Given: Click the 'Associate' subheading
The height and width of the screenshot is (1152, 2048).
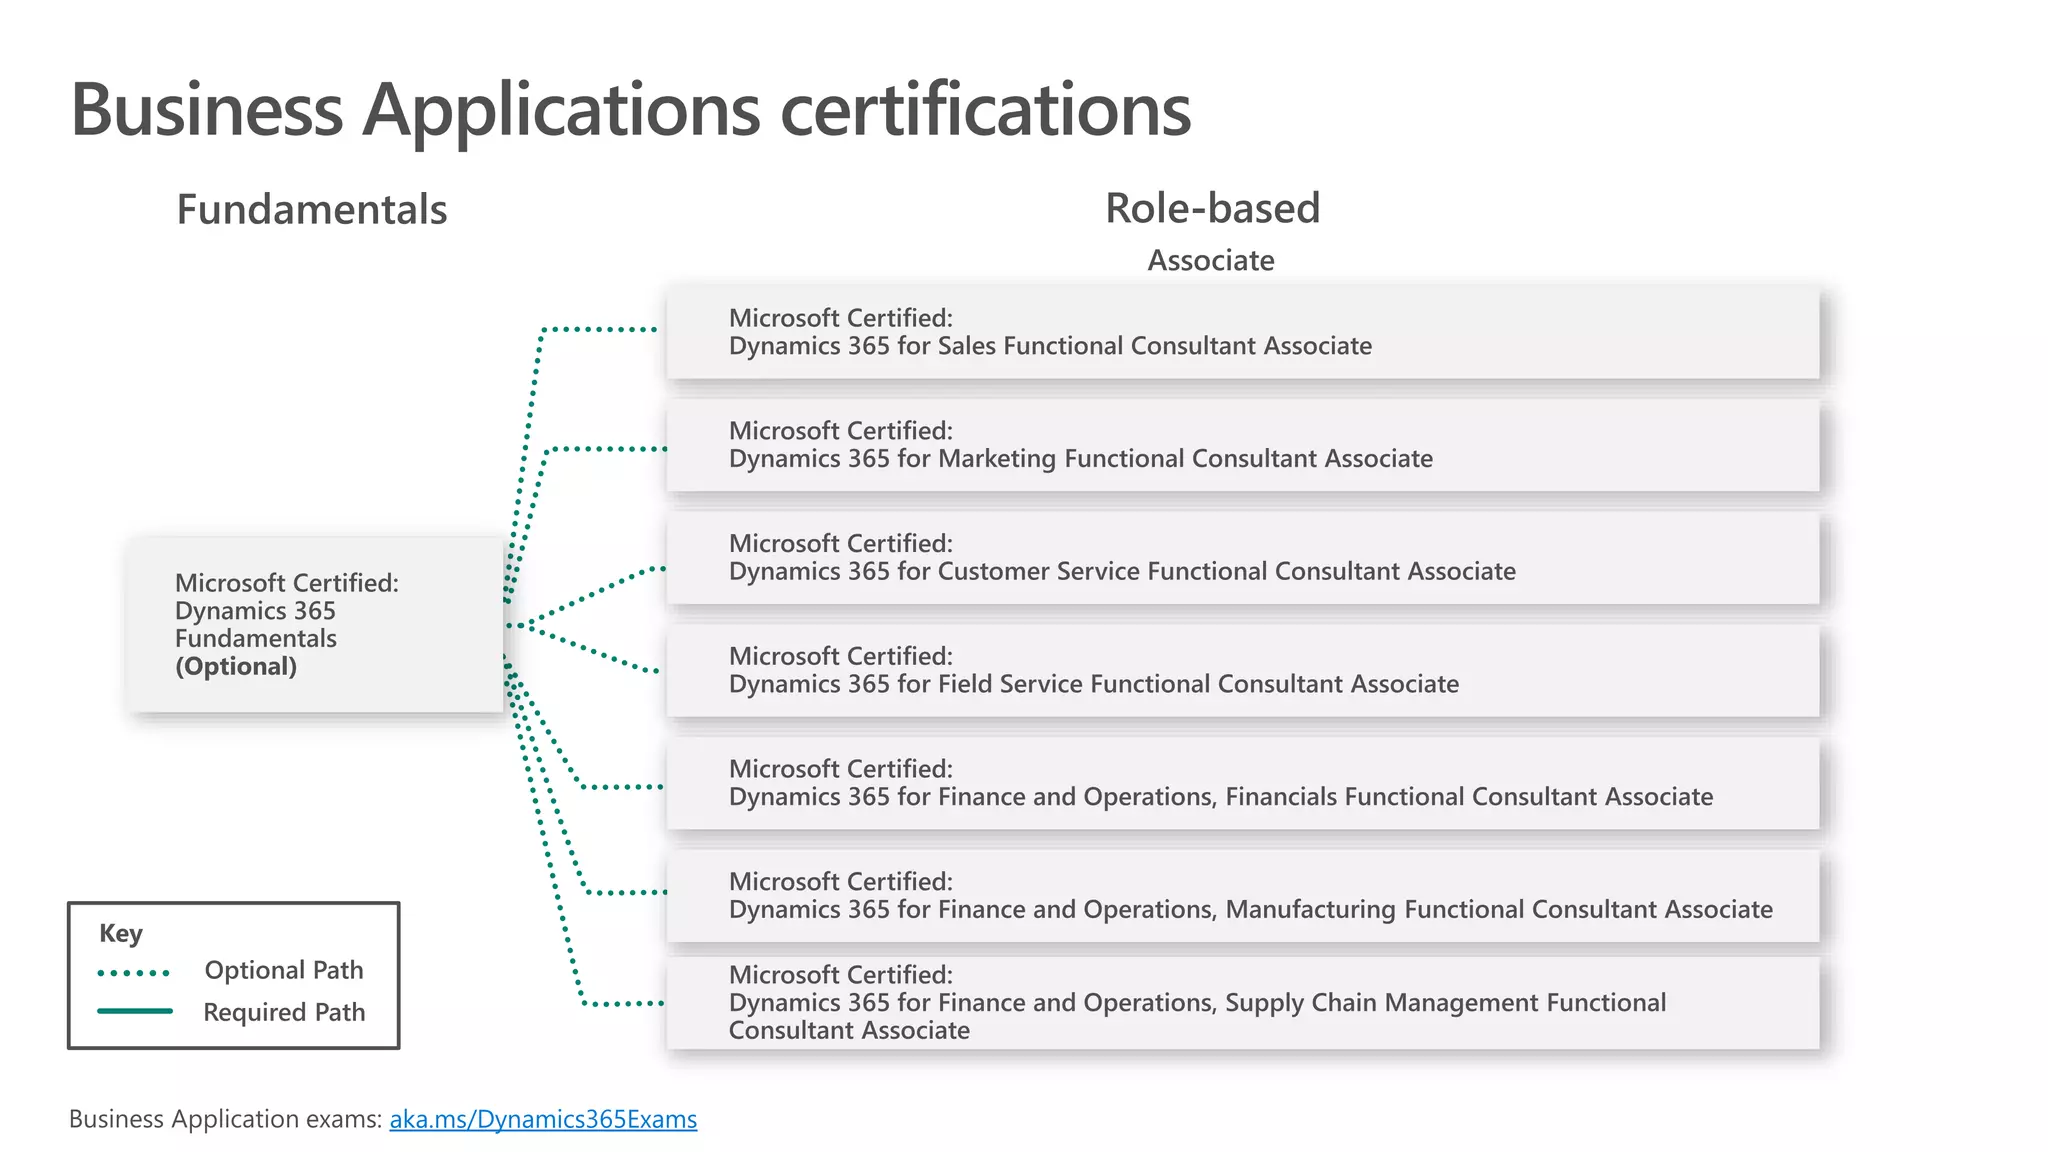Looking at the screenshot, I should coord(1211,260).
